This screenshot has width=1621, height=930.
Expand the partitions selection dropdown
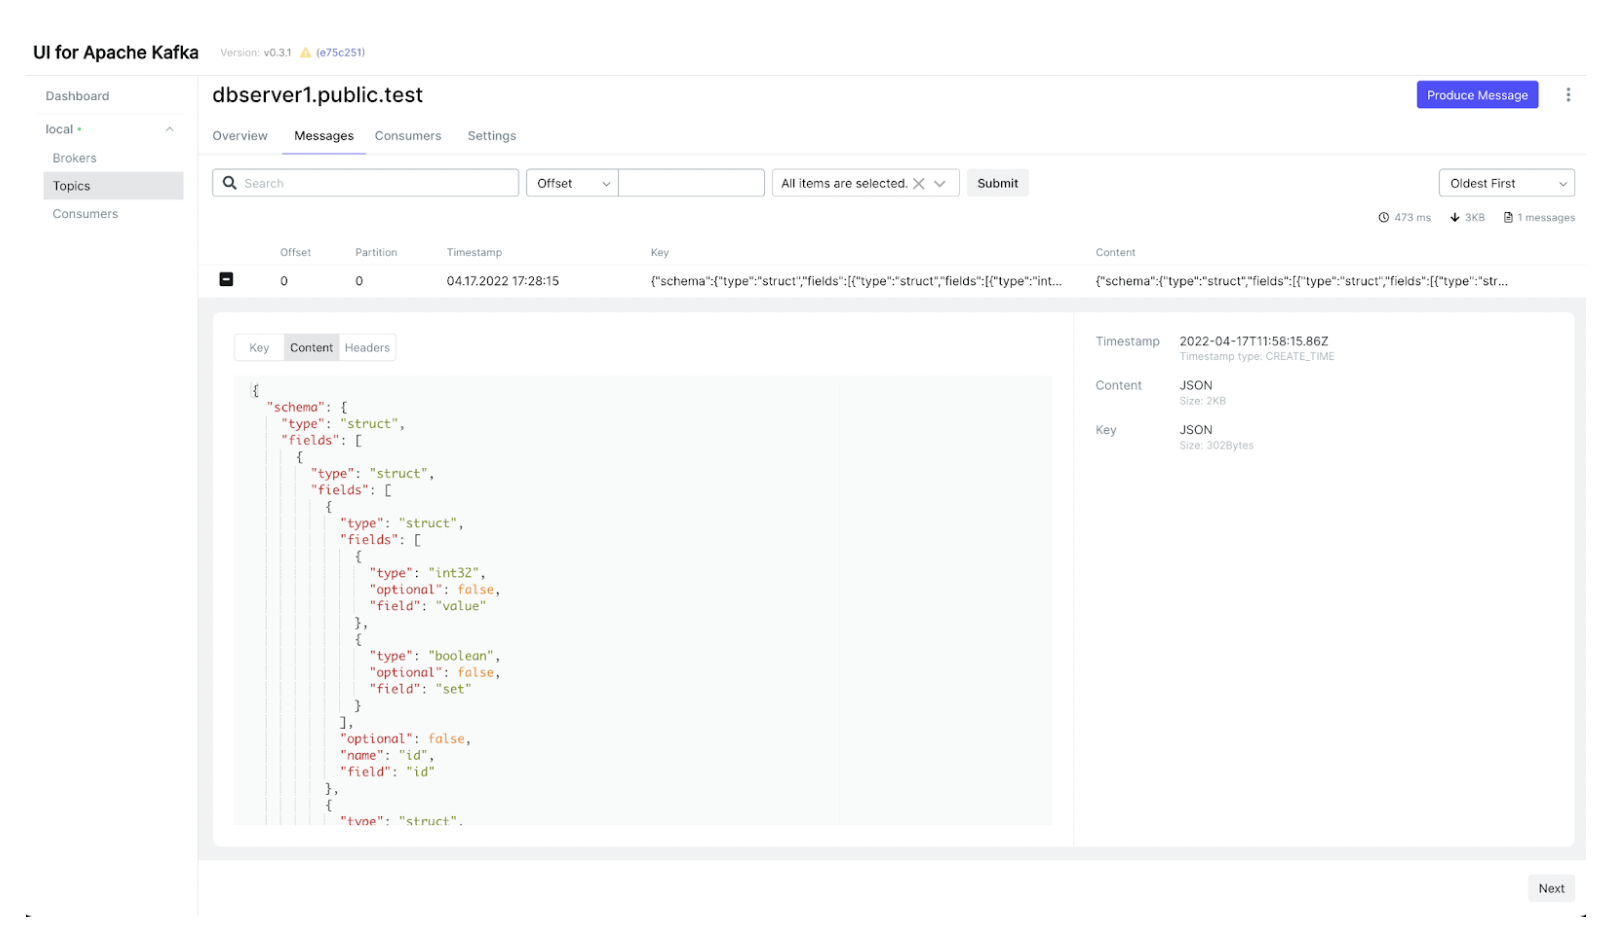940,184
